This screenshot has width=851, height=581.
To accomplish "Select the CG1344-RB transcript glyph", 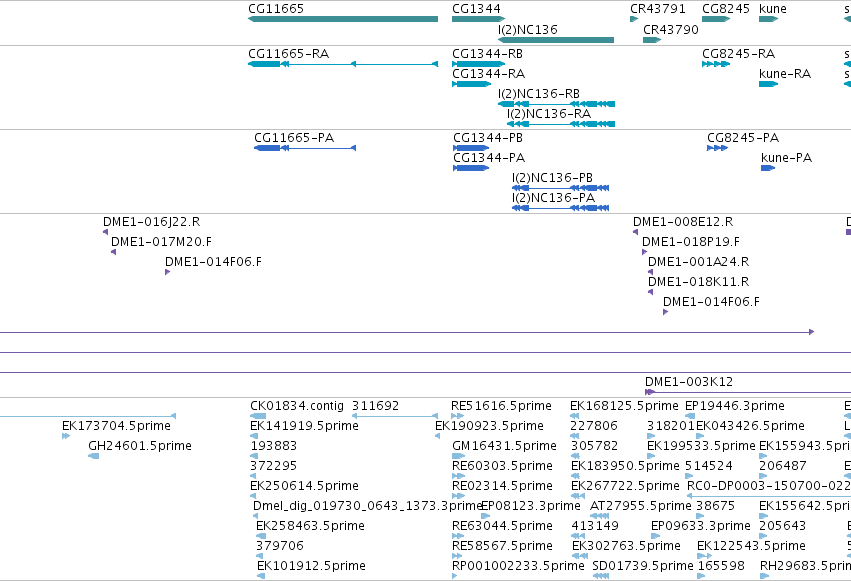I will coord(478,64).
